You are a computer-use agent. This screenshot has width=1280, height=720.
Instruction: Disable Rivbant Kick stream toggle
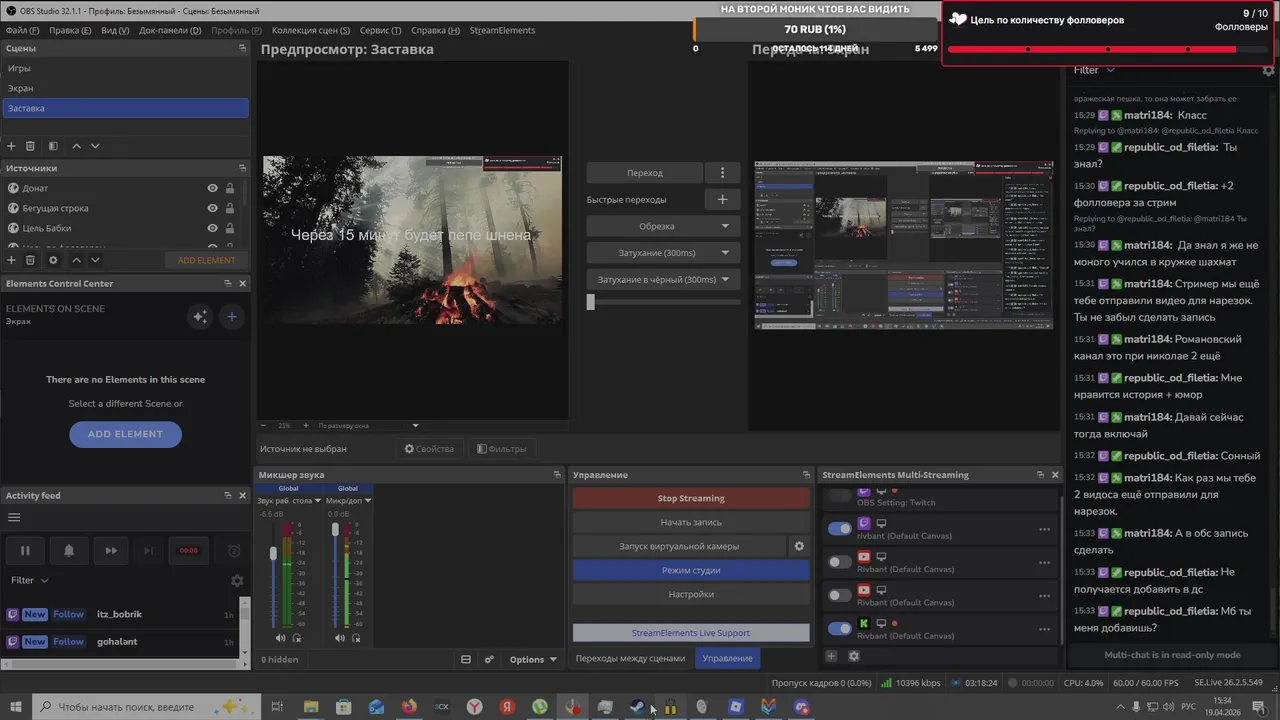[x=840, y=628]
